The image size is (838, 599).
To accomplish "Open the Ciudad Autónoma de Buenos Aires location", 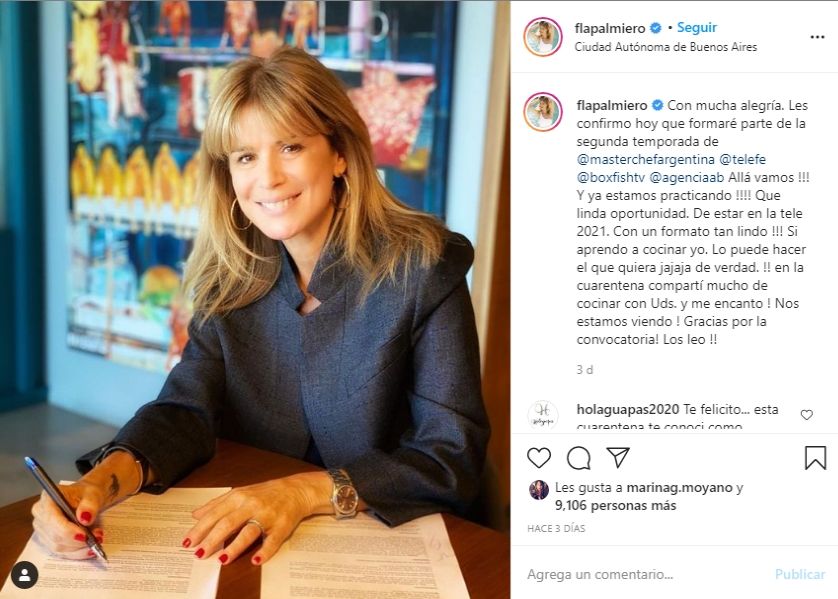I will pyautogui.click(x=665, y=47).
